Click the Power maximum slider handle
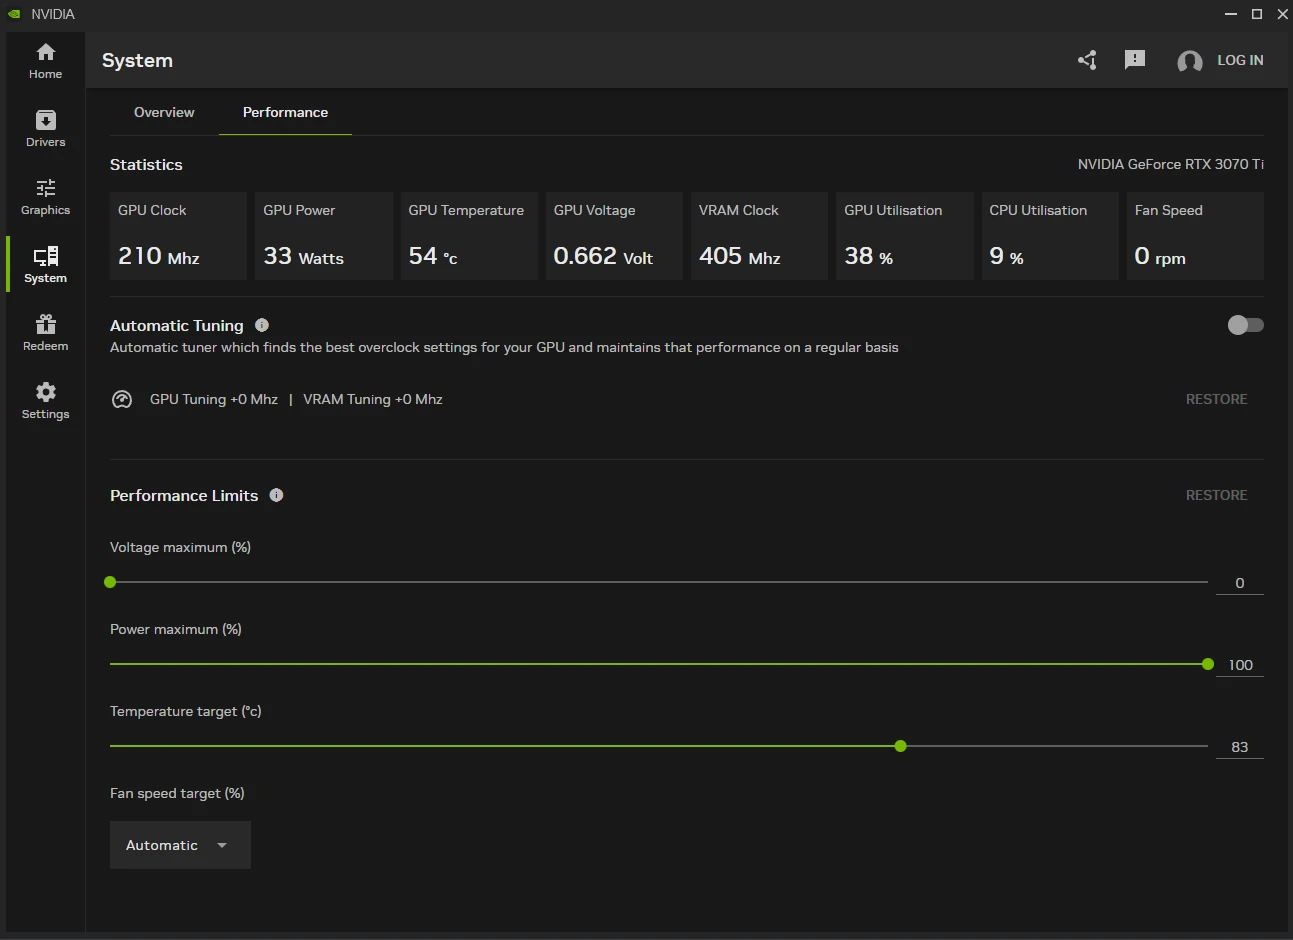The image size is (1293, 940). click(x=1208, y=664)
